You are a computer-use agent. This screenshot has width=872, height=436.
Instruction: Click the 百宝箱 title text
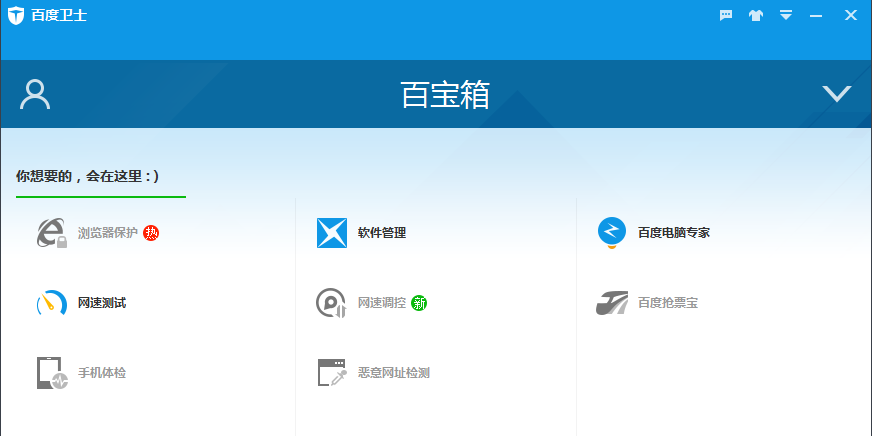[x=445, y=95]
